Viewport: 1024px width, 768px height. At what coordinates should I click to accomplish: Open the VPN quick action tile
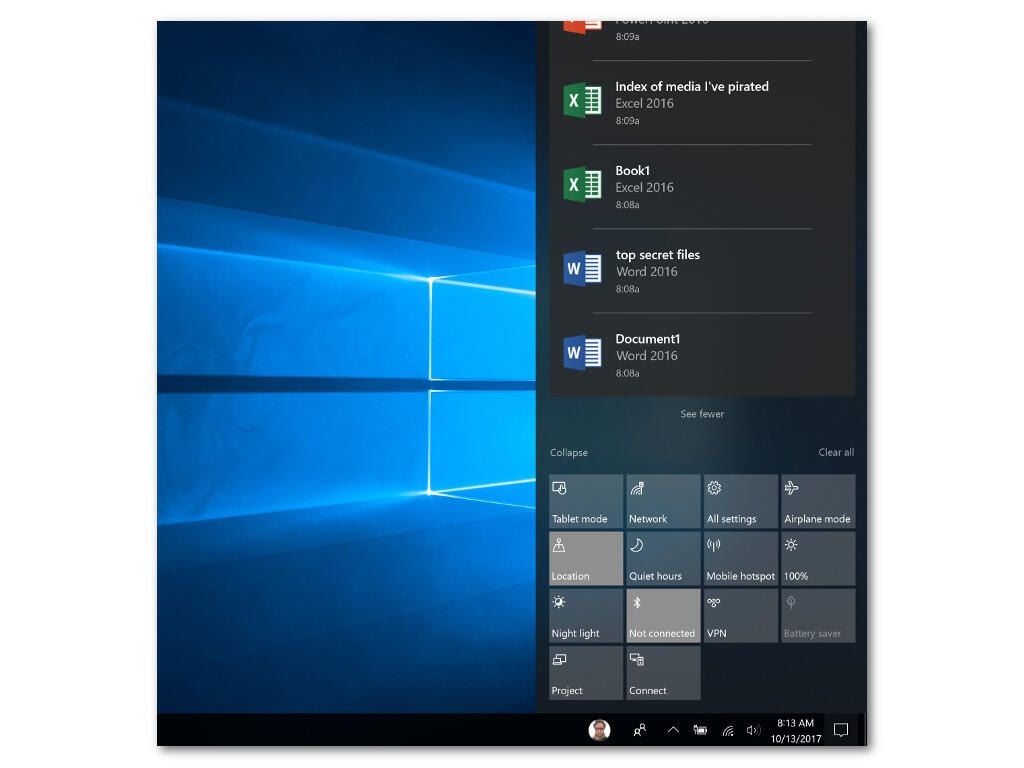tap(741, 616)
